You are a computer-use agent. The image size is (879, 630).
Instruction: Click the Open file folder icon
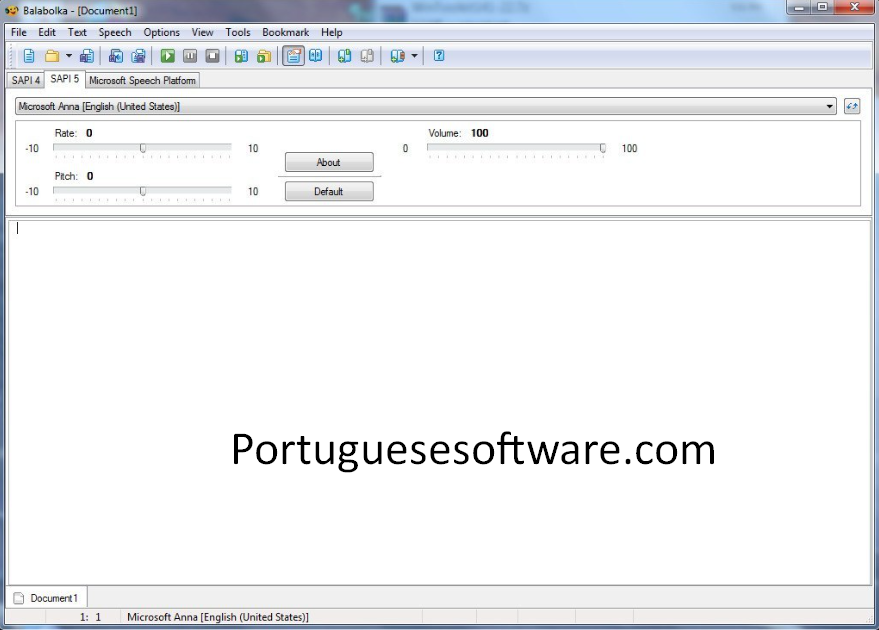click(51, 56)
